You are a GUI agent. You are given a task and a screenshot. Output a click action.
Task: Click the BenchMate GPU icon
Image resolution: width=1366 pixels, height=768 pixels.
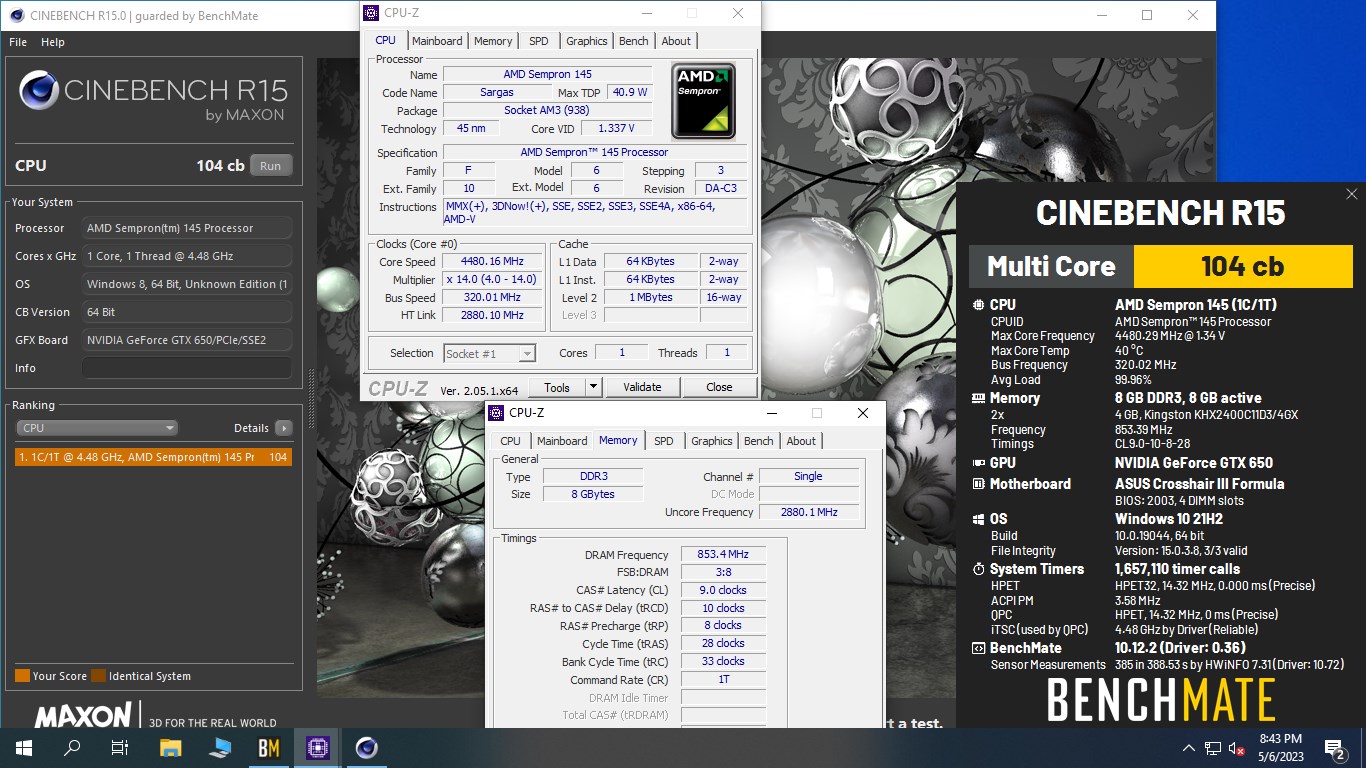979,463
